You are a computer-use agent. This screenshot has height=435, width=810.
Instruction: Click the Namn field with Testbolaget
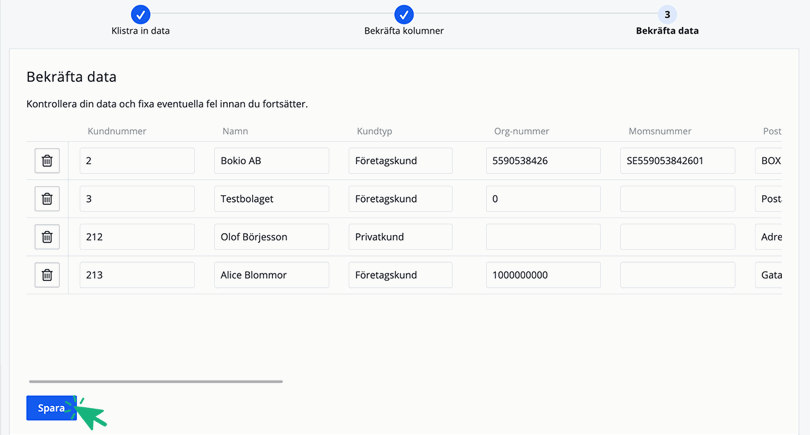pos(271,199)
